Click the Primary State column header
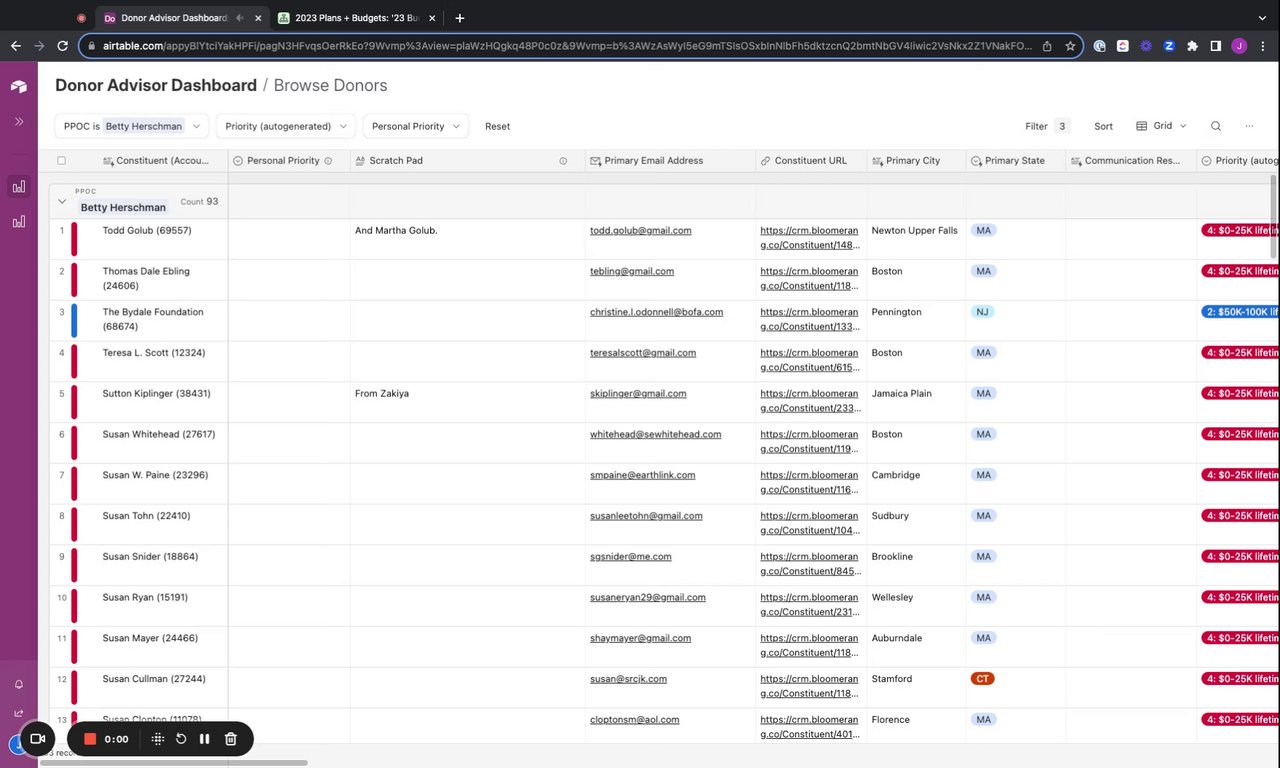 (1016, 161)
